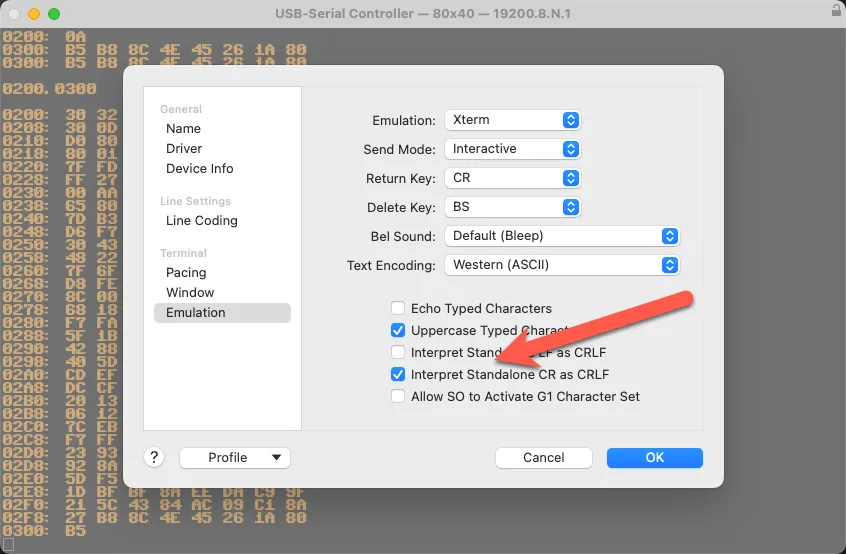Toggle Interpret Standalone LF as CRLF checkbox

coord(398,352)
